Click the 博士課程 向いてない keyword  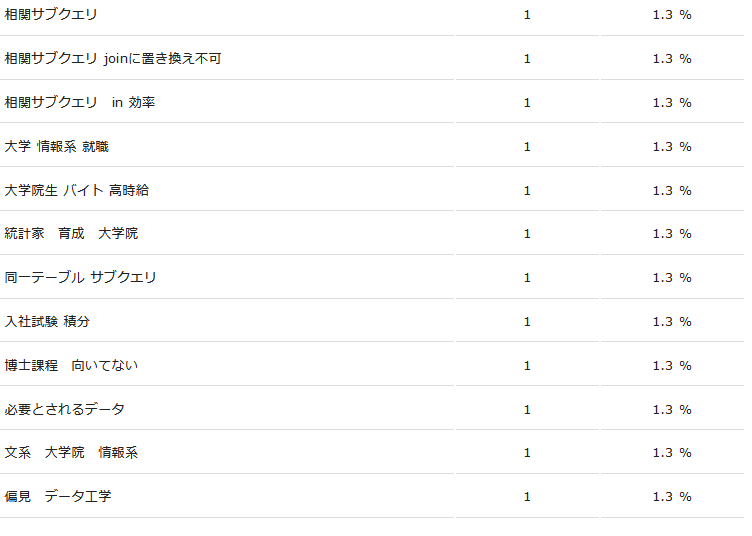pos(71,366)
